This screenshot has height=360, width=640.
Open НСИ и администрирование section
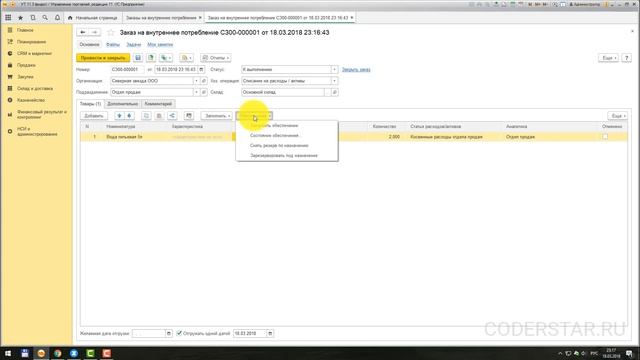[37, 131]
